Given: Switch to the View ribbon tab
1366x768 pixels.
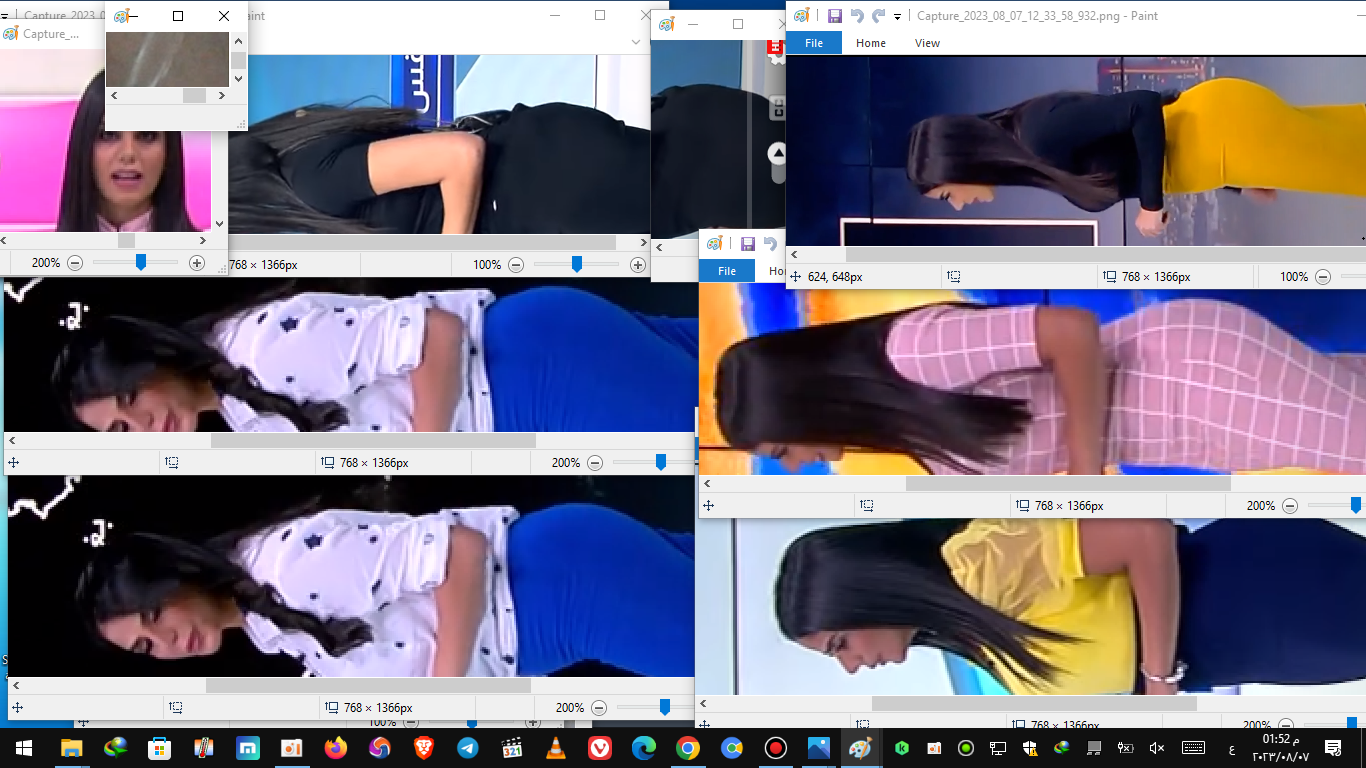Looking at the screenshot, I should [x=927, y=43].
